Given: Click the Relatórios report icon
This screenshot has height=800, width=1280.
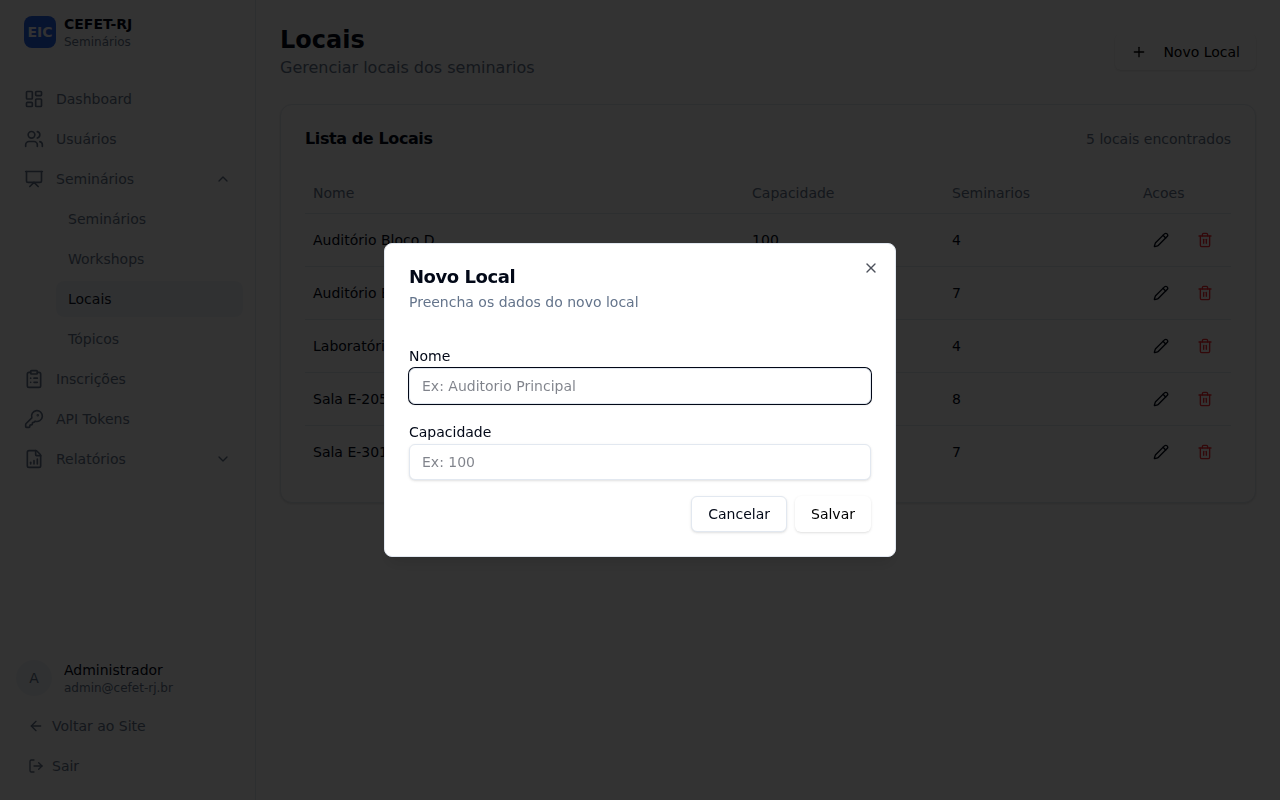Looking at the screenshot, I should [x=34, y=459].
